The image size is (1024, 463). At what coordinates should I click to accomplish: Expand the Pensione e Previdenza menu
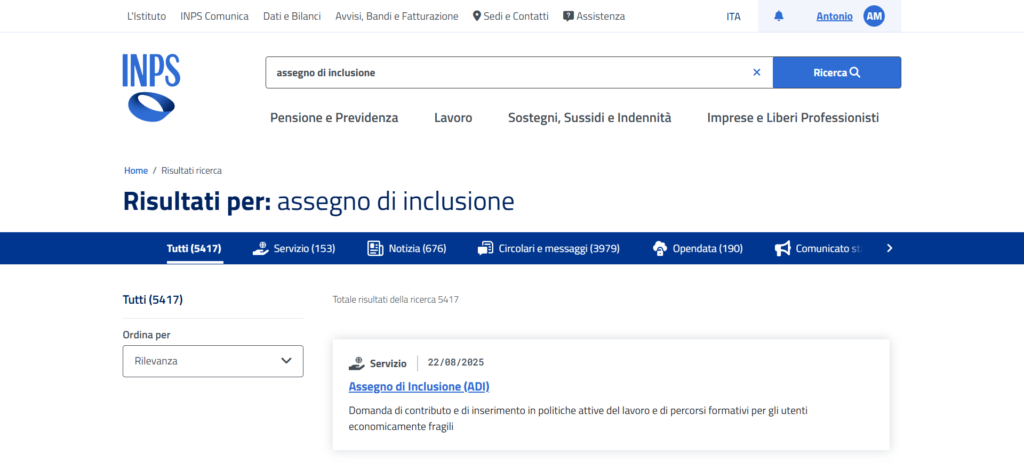(334, 118)
